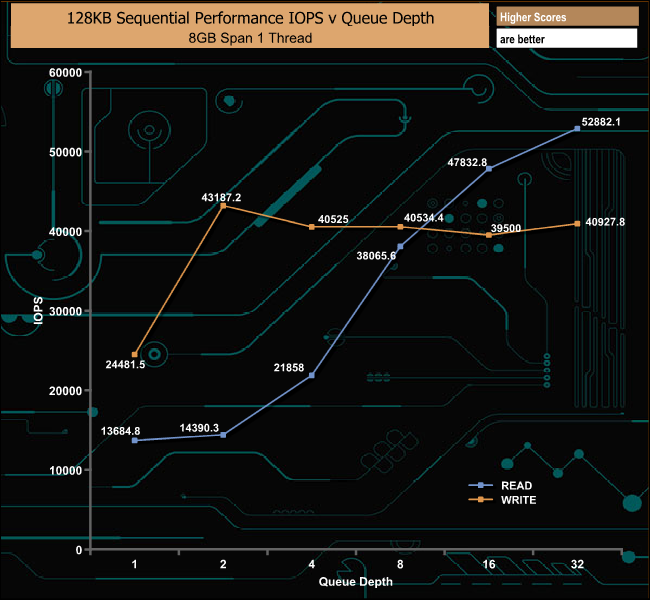
Task: Click the READ data label 52882.1
Action: [601, 122]
